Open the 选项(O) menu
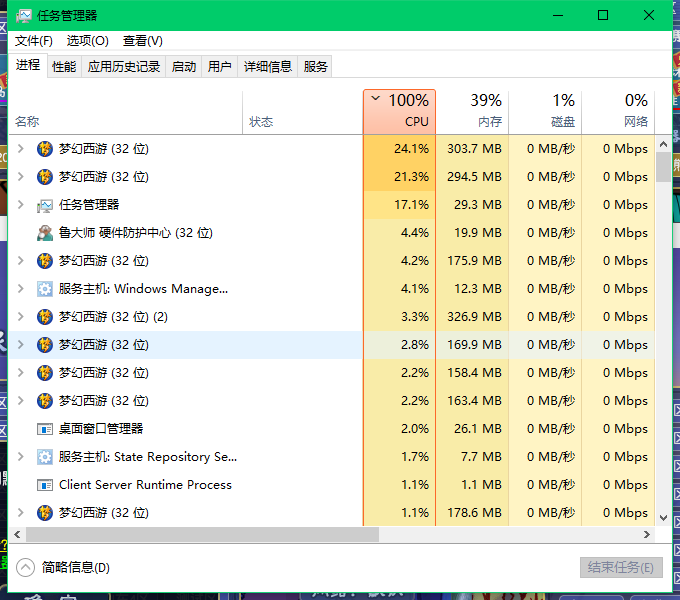The image size is (680, 600). [88, 41]
